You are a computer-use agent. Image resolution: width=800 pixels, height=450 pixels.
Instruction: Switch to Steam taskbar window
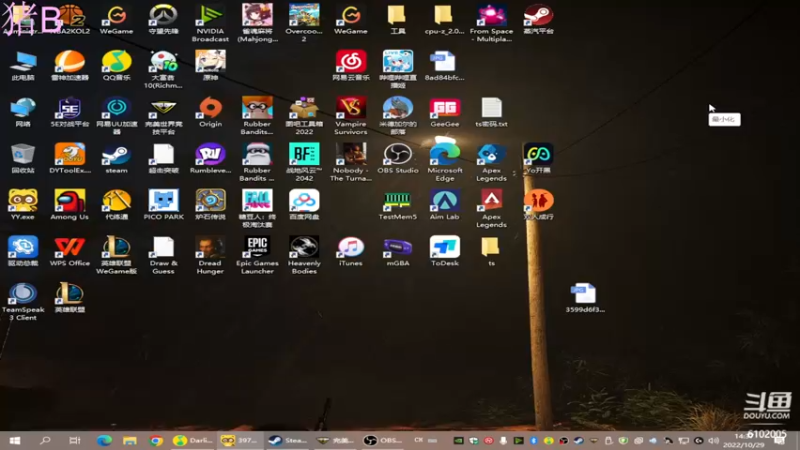(288, 440)
